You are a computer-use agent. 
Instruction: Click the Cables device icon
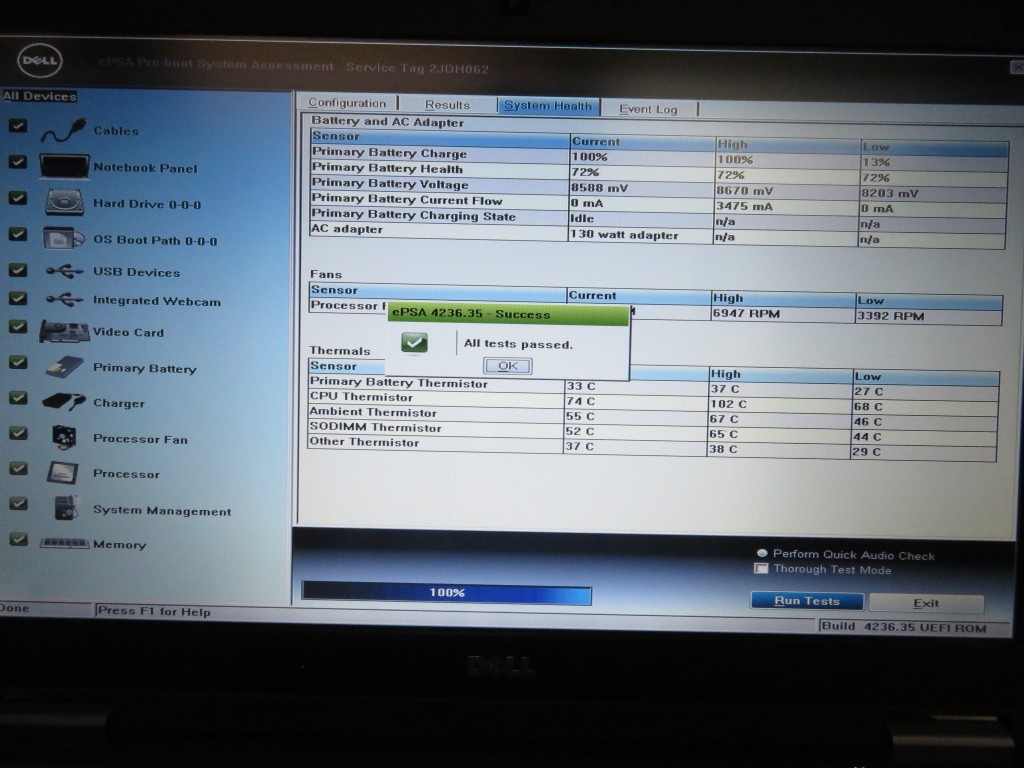point(63,130)
